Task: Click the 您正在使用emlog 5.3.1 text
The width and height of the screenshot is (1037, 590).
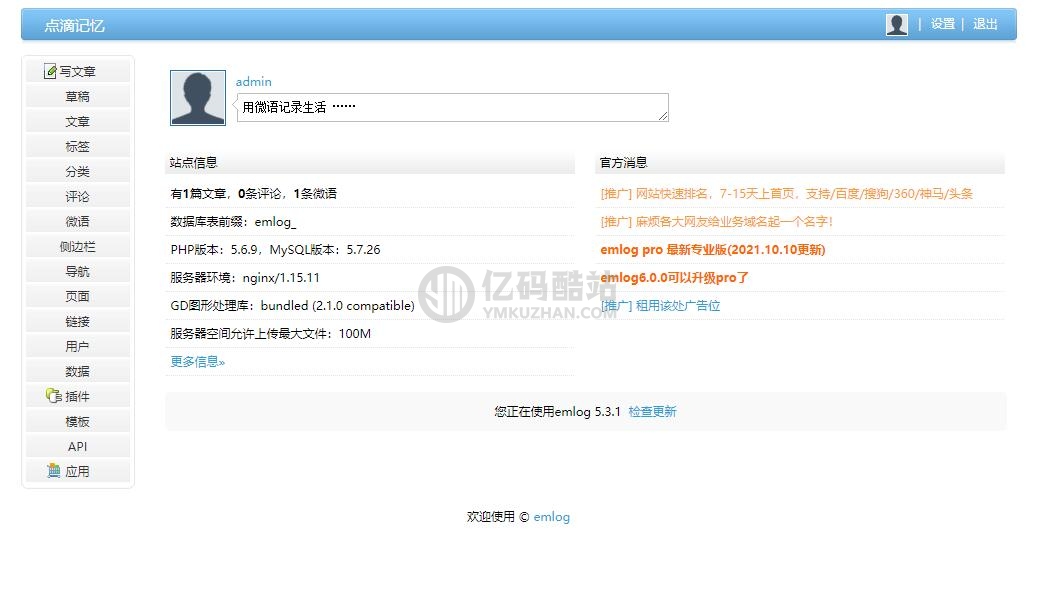Action: [x=558, y=411]
